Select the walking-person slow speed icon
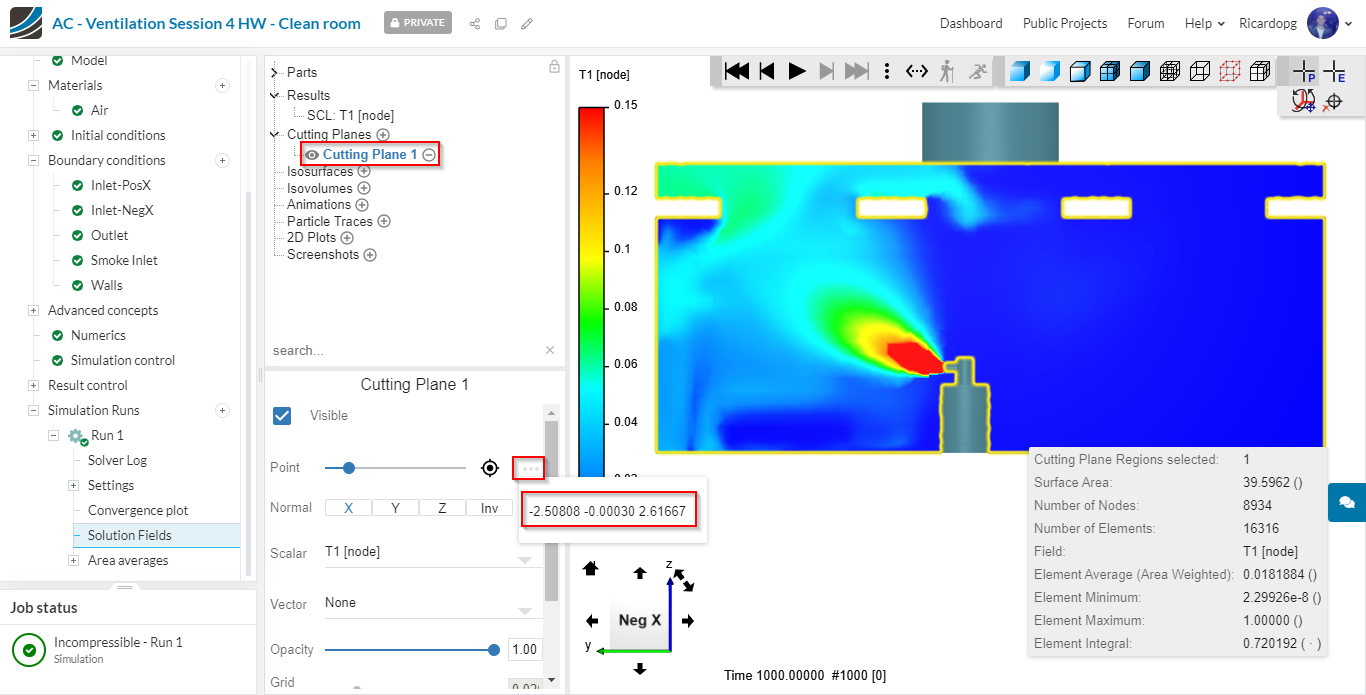 (947, 71)
